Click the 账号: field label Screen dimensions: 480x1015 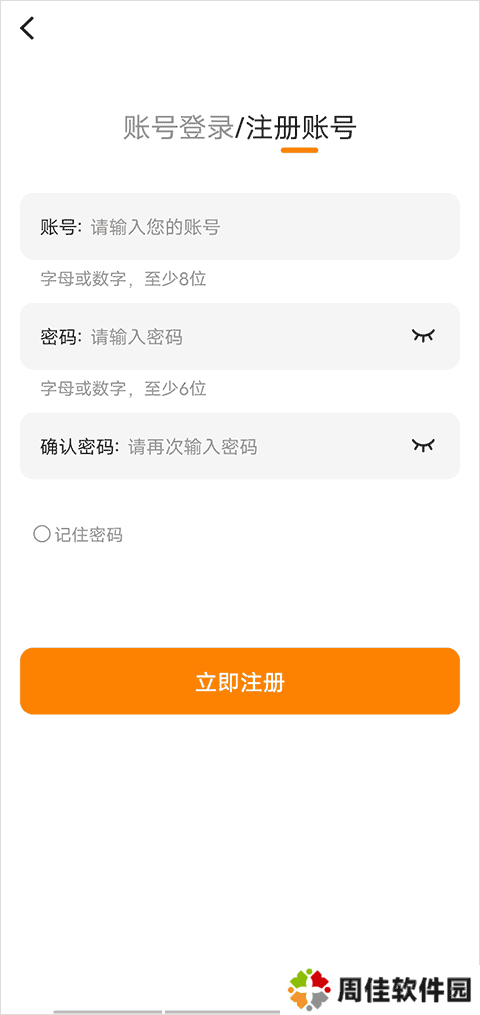61,227
